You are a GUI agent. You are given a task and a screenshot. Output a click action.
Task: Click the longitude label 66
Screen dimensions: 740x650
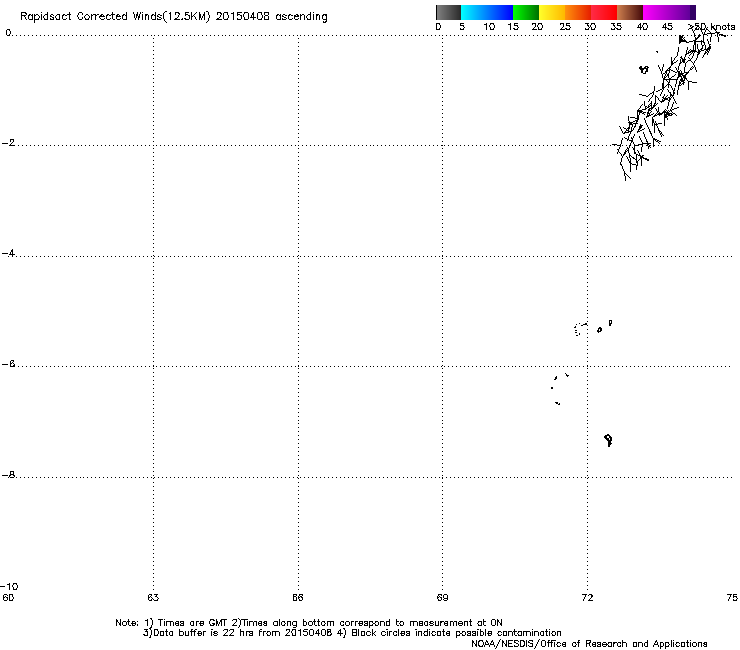[x=298, y=598]
